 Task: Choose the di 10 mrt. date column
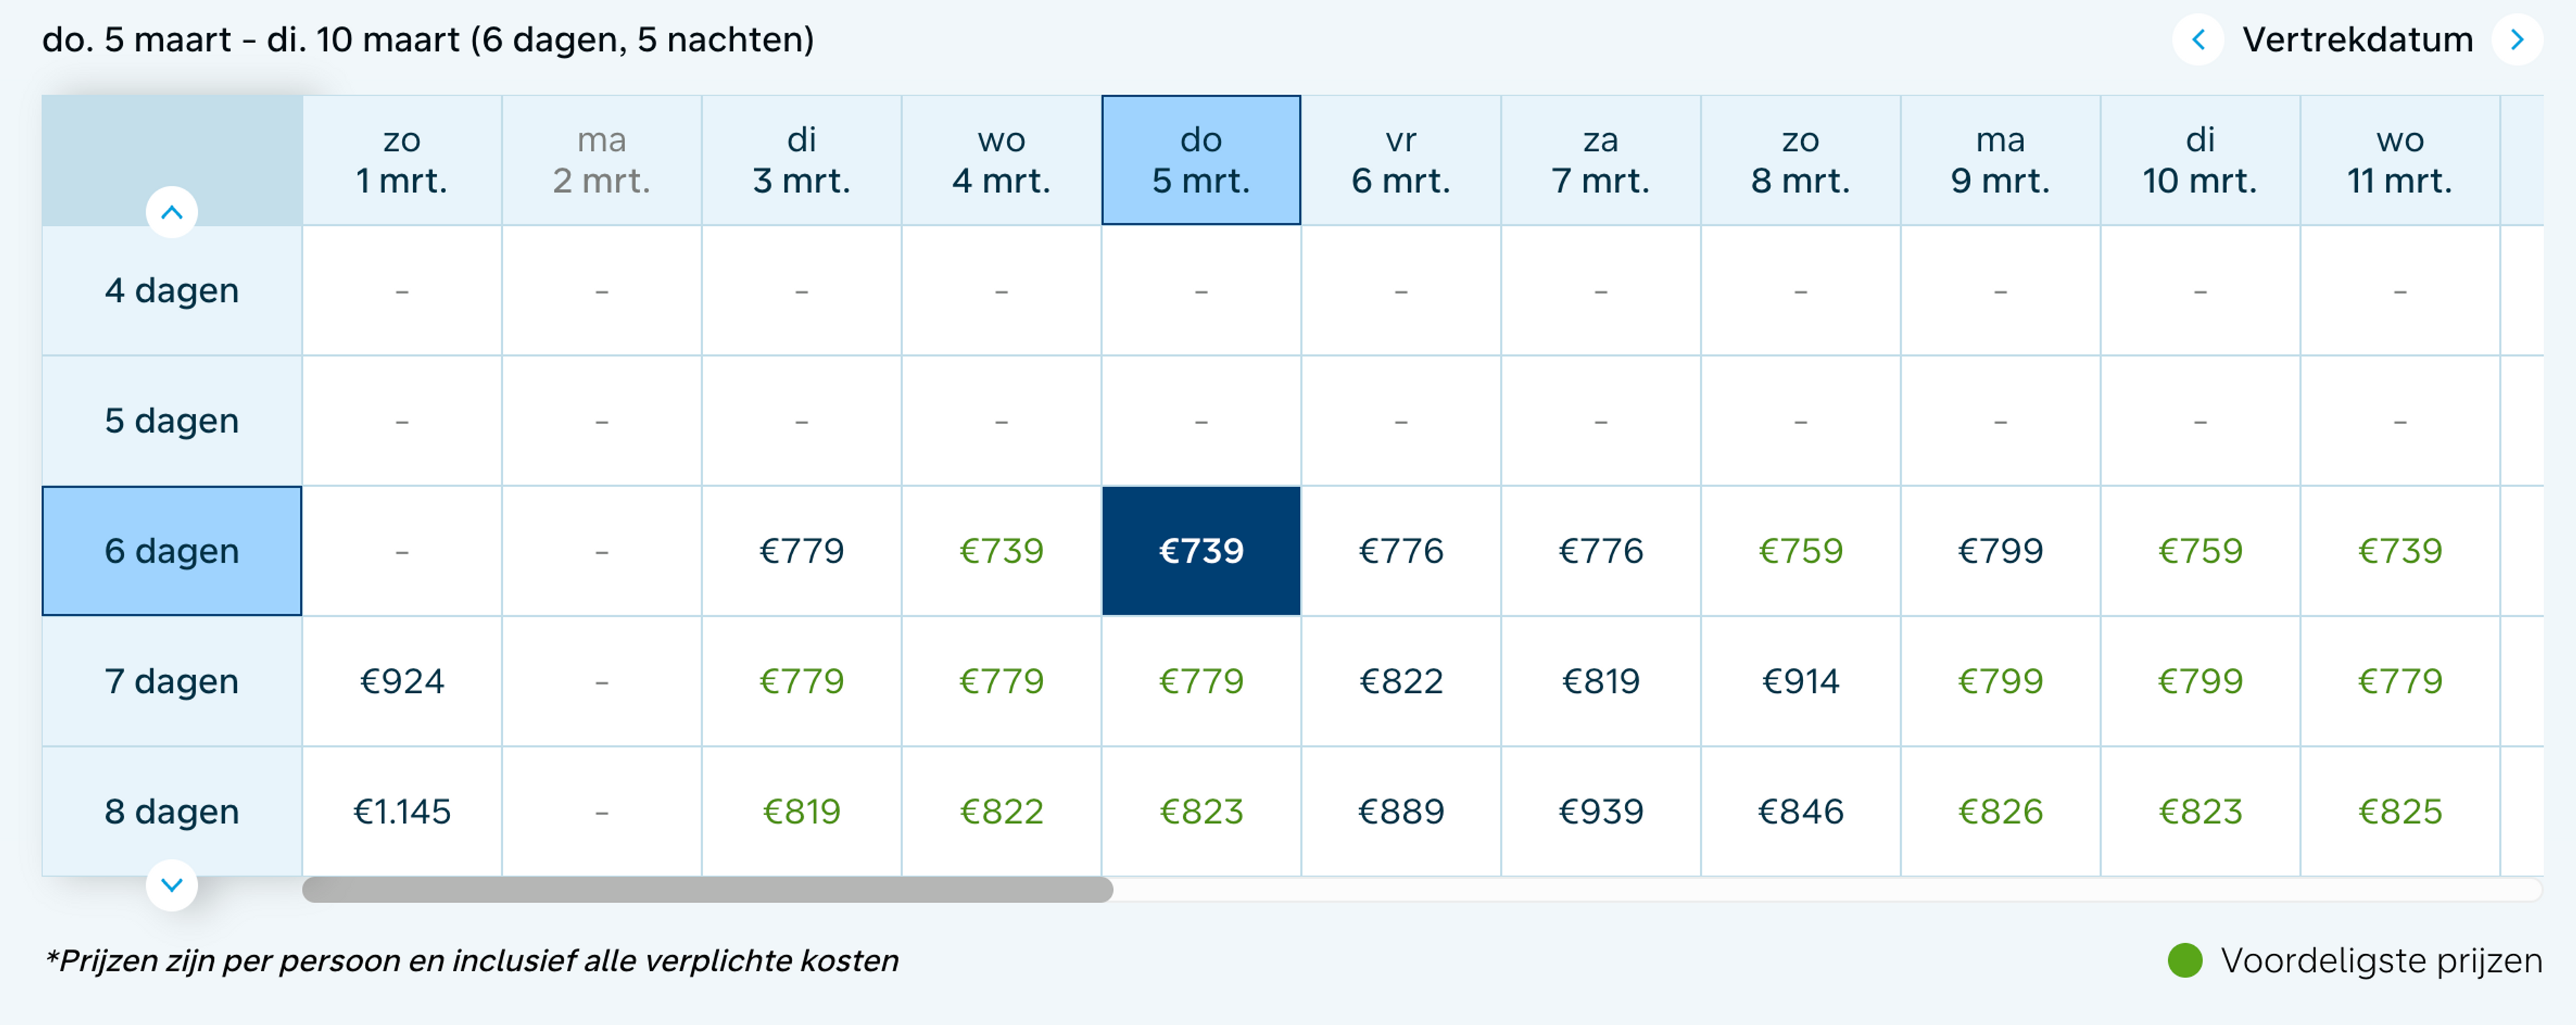click(2200, 160)
